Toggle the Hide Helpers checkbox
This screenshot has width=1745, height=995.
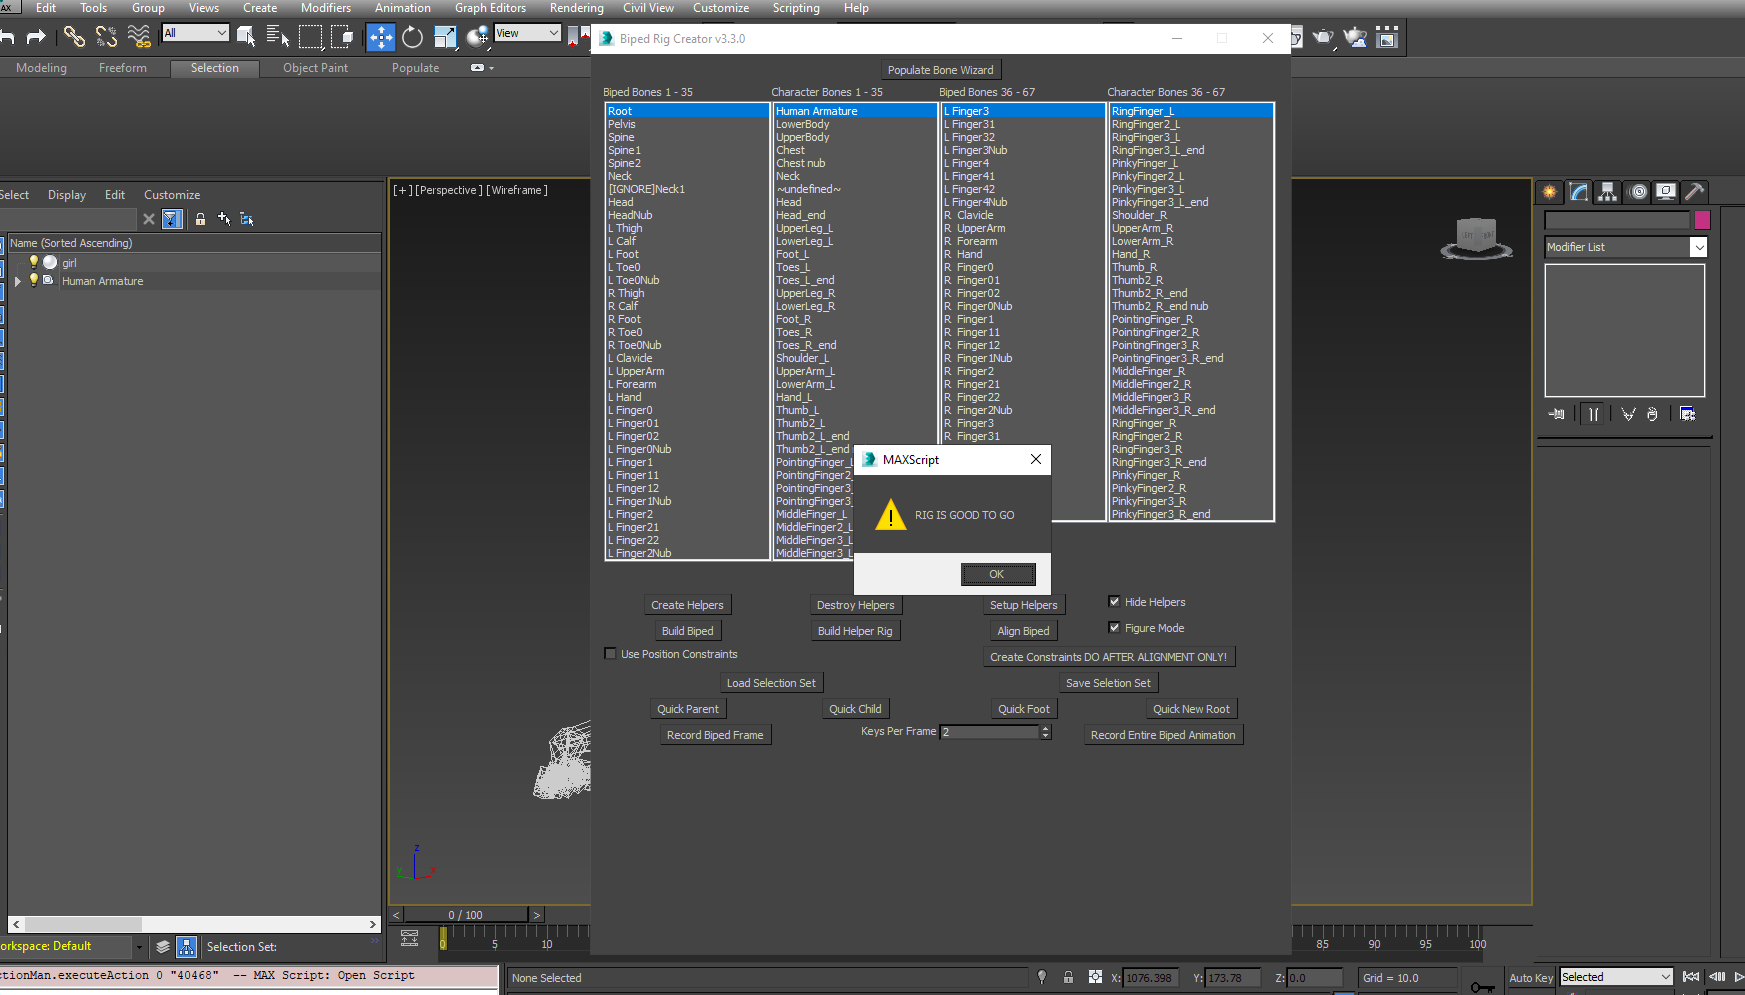(1114, 602)
